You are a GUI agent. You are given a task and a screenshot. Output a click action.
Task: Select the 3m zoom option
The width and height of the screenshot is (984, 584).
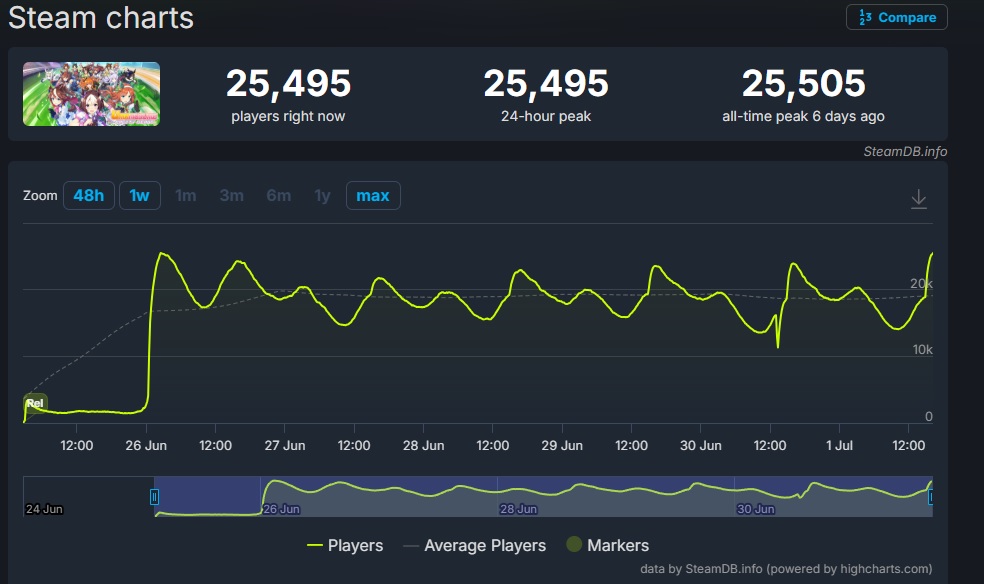[x=232, y=196]
